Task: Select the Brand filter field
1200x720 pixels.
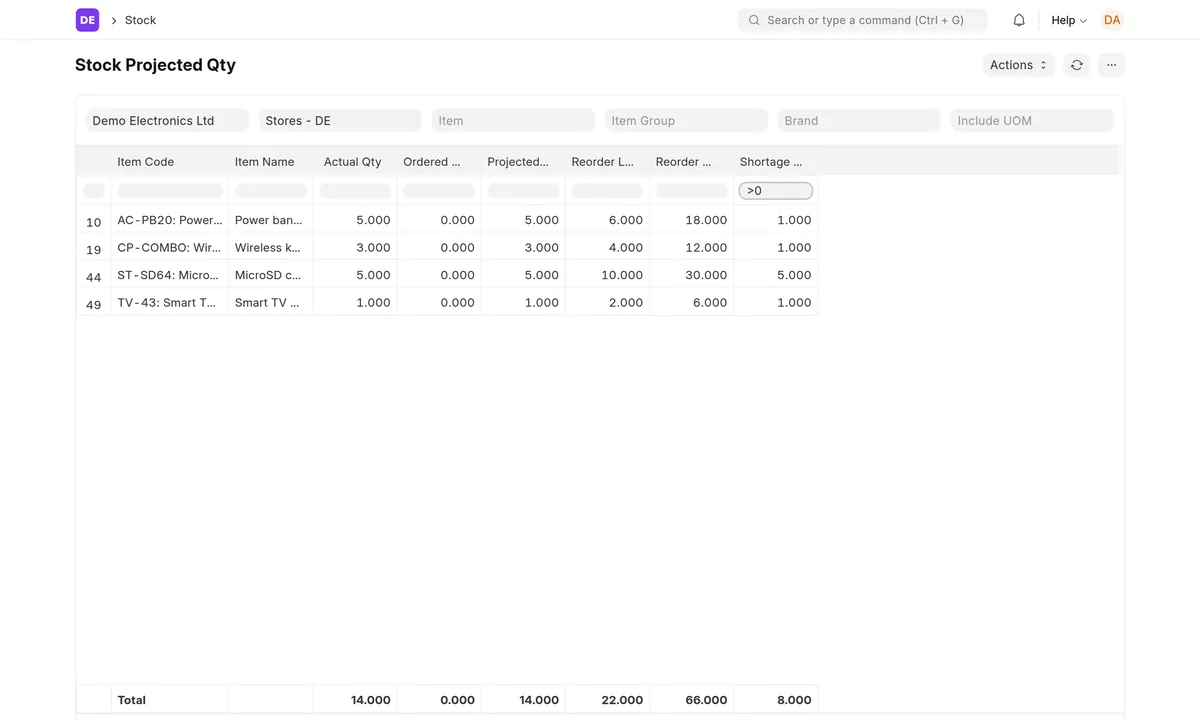Action: click(859, 120)
